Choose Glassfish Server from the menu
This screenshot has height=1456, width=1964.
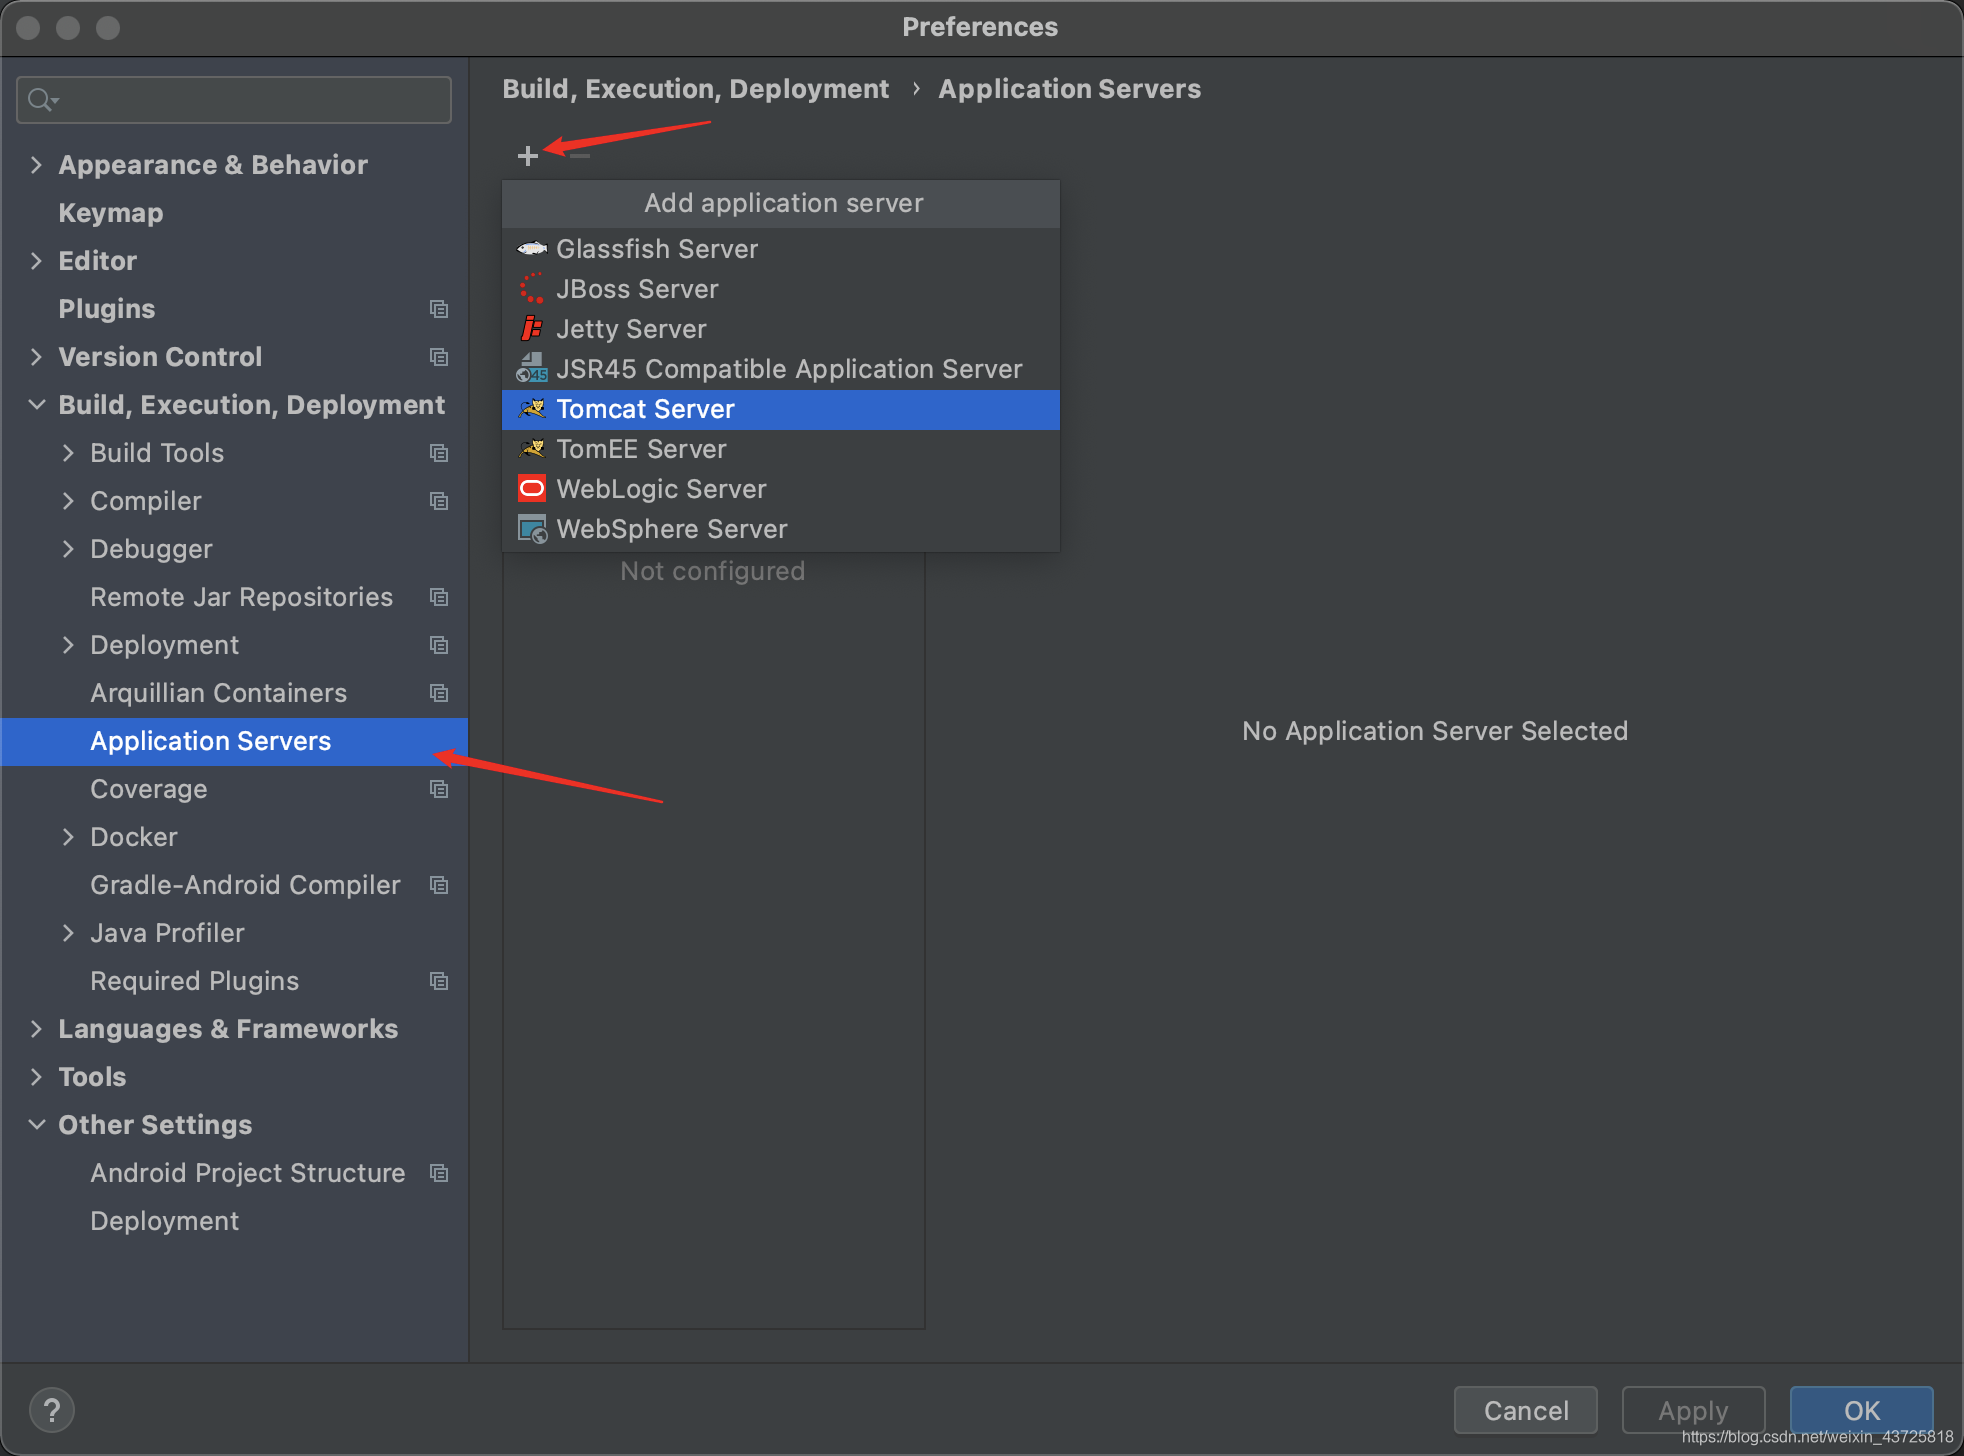click(781, 249)
